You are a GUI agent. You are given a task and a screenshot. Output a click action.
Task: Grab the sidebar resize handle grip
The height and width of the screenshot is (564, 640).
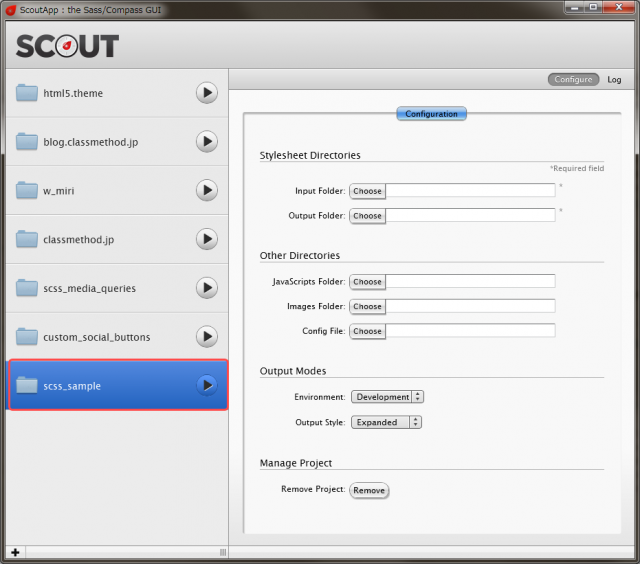pos(223,552)
